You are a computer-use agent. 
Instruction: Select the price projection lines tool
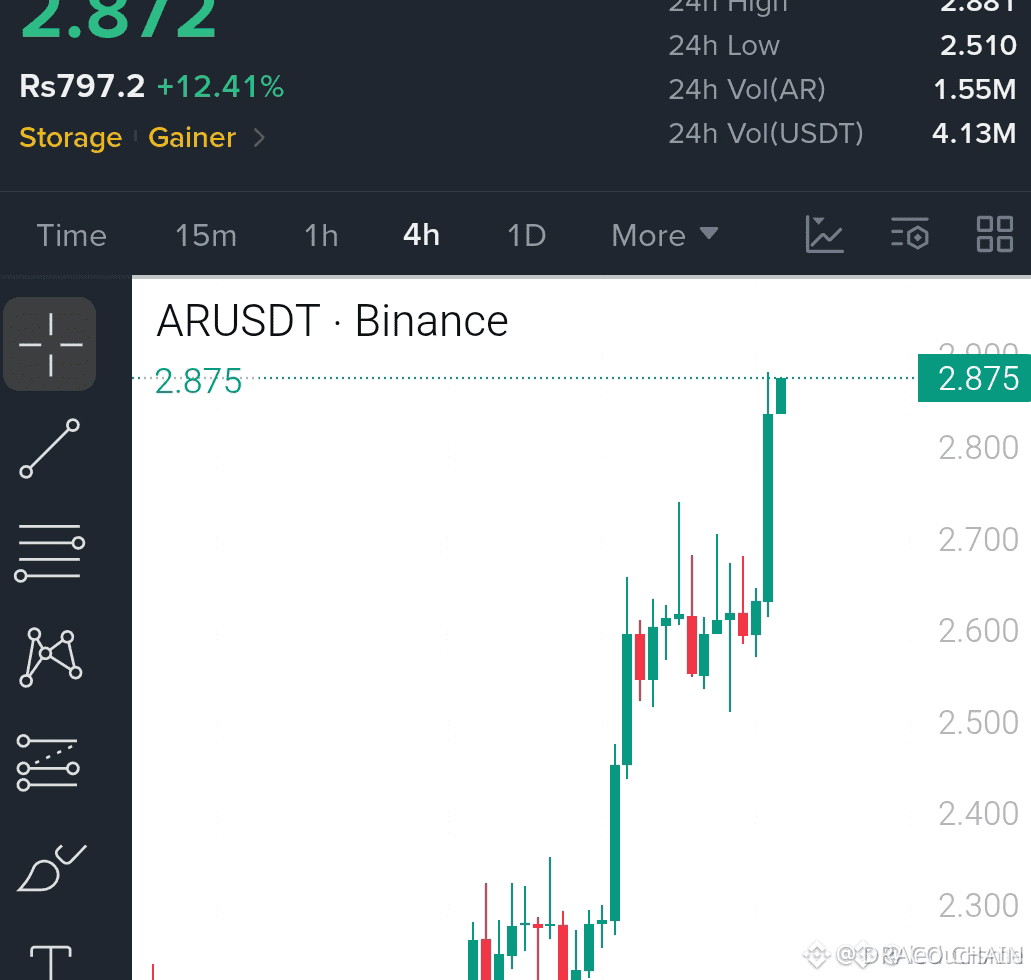click(48, 763)
